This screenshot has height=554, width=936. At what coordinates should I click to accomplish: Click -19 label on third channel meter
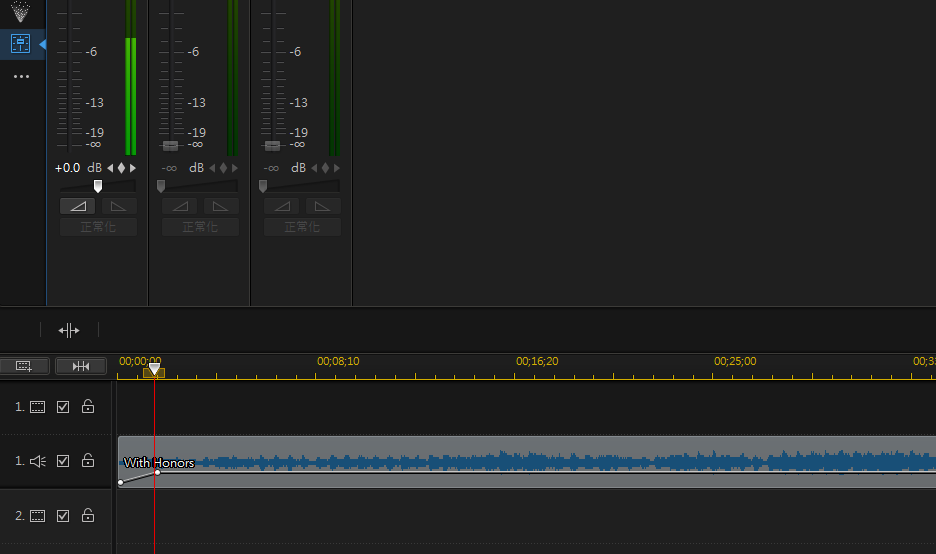(x=298, y=133)
